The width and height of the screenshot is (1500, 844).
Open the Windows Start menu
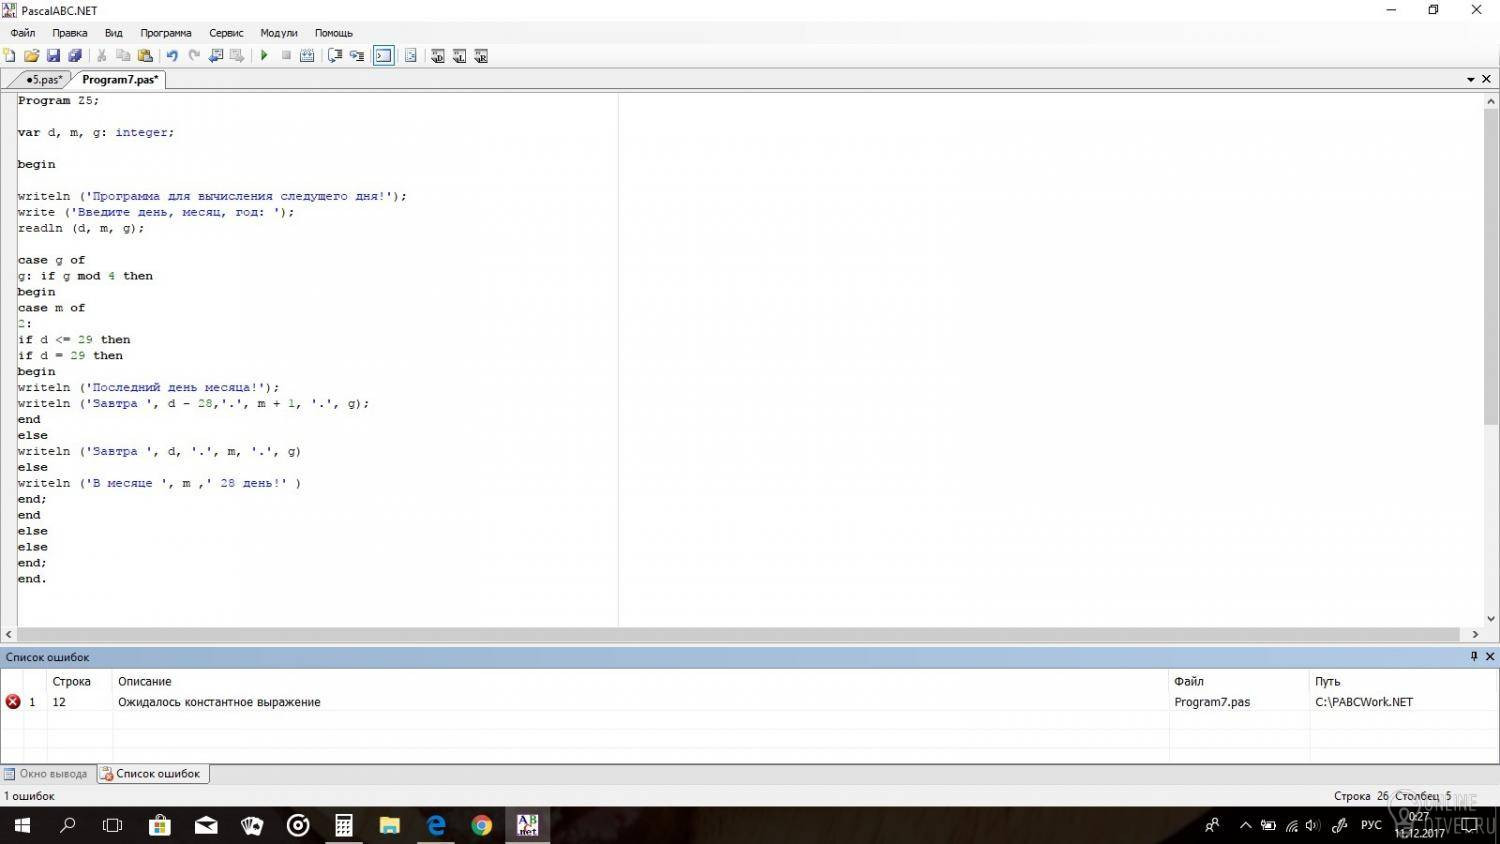tap(21, 825)
